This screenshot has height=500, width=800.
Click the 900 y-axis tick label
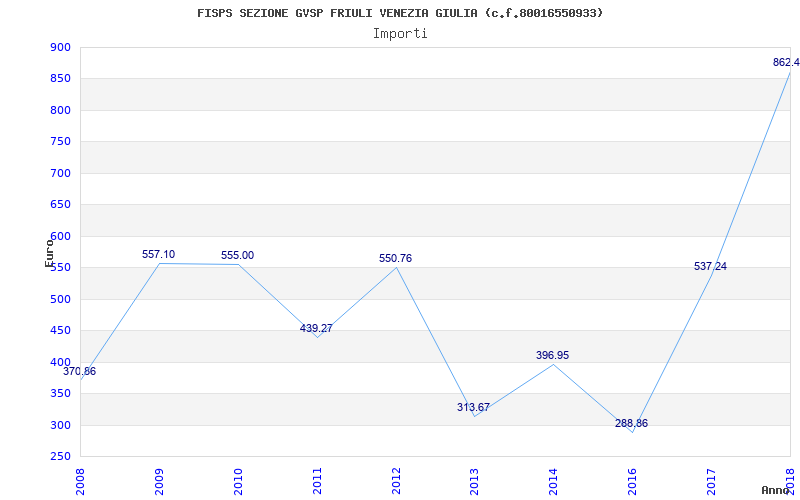pyautogui.click(x=60, y=47)
